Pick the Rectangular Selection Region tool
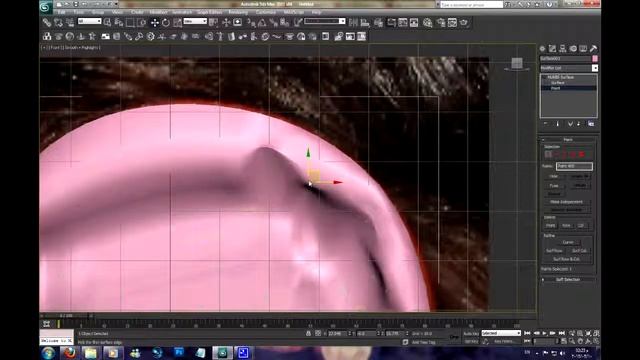 coord(130,22)
